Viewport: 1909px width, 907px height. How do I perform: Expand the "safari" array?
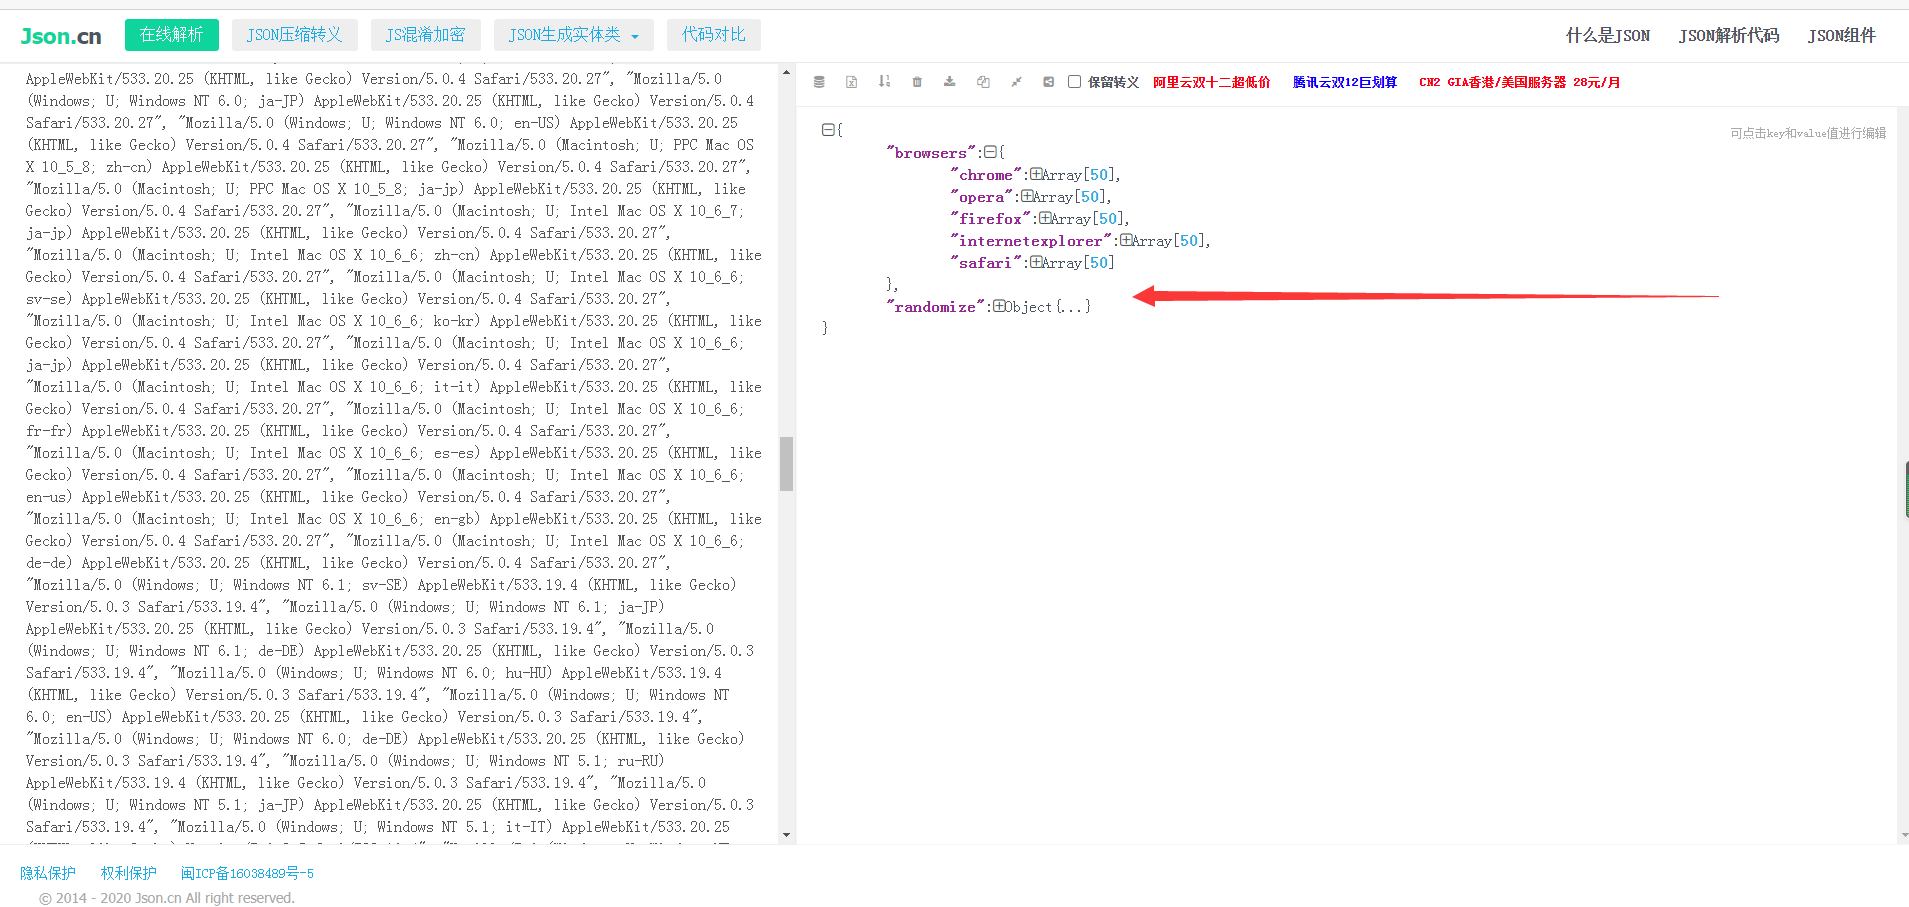click(x=1036, y=262)
